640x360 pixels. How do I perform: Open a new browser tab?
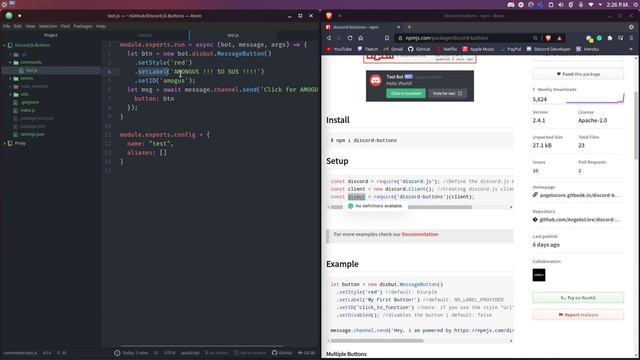(x=409, y=27)
